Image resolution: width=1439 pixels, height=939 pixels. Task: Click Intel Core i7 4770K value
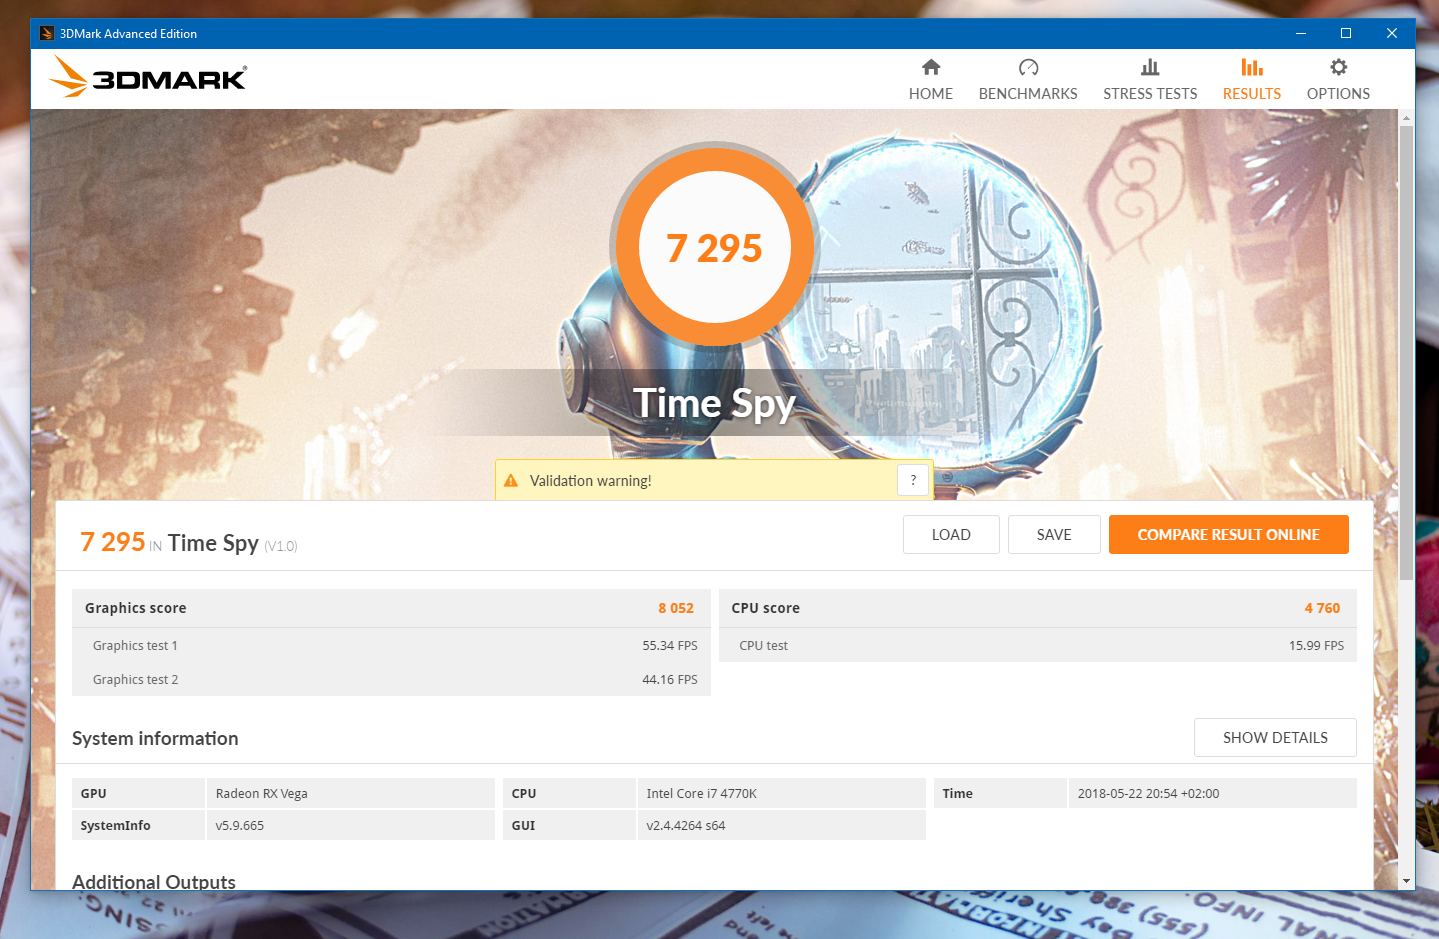(x=701, y=794)
